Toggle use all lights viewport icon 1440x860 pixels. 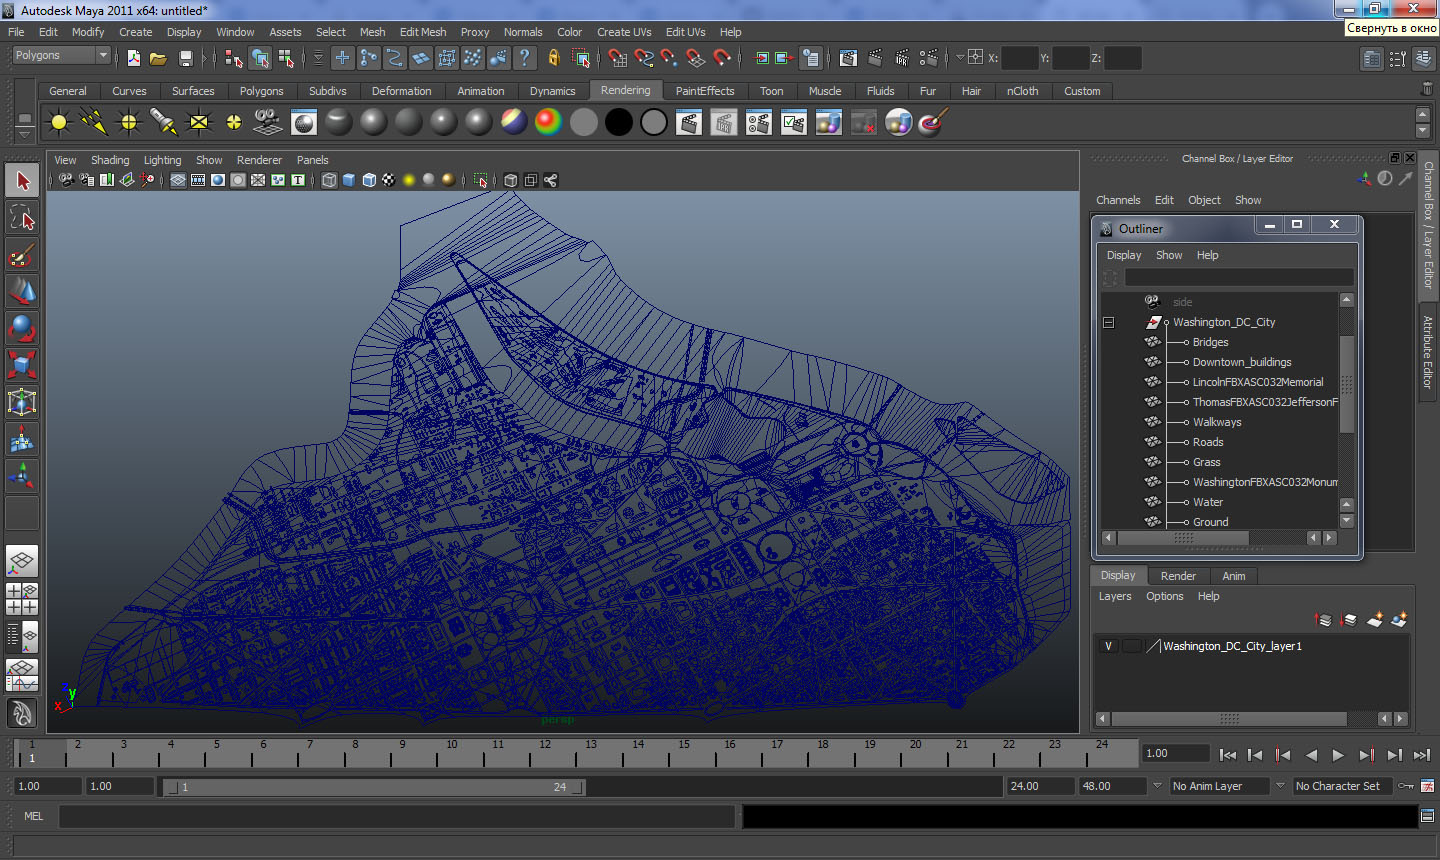click(409, 180)
